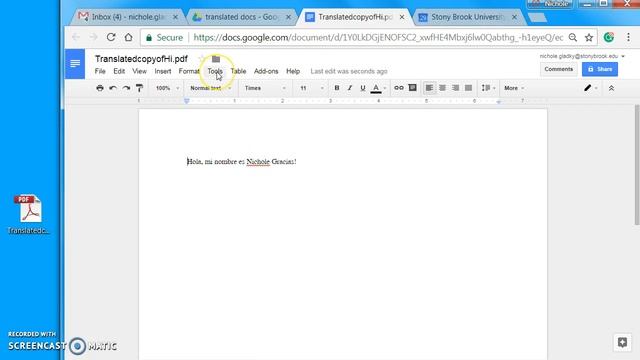Click the Print icon in toolbar

pos(100,88)
